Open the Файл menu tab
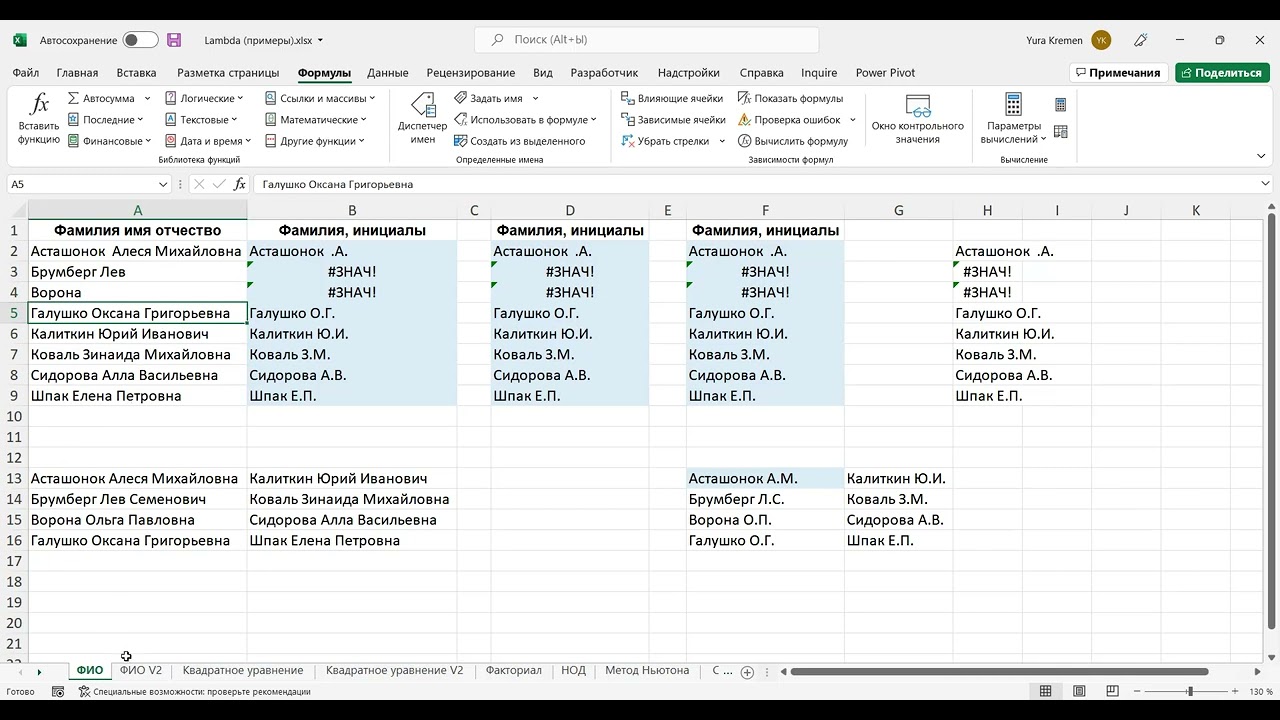 [26, 73]
